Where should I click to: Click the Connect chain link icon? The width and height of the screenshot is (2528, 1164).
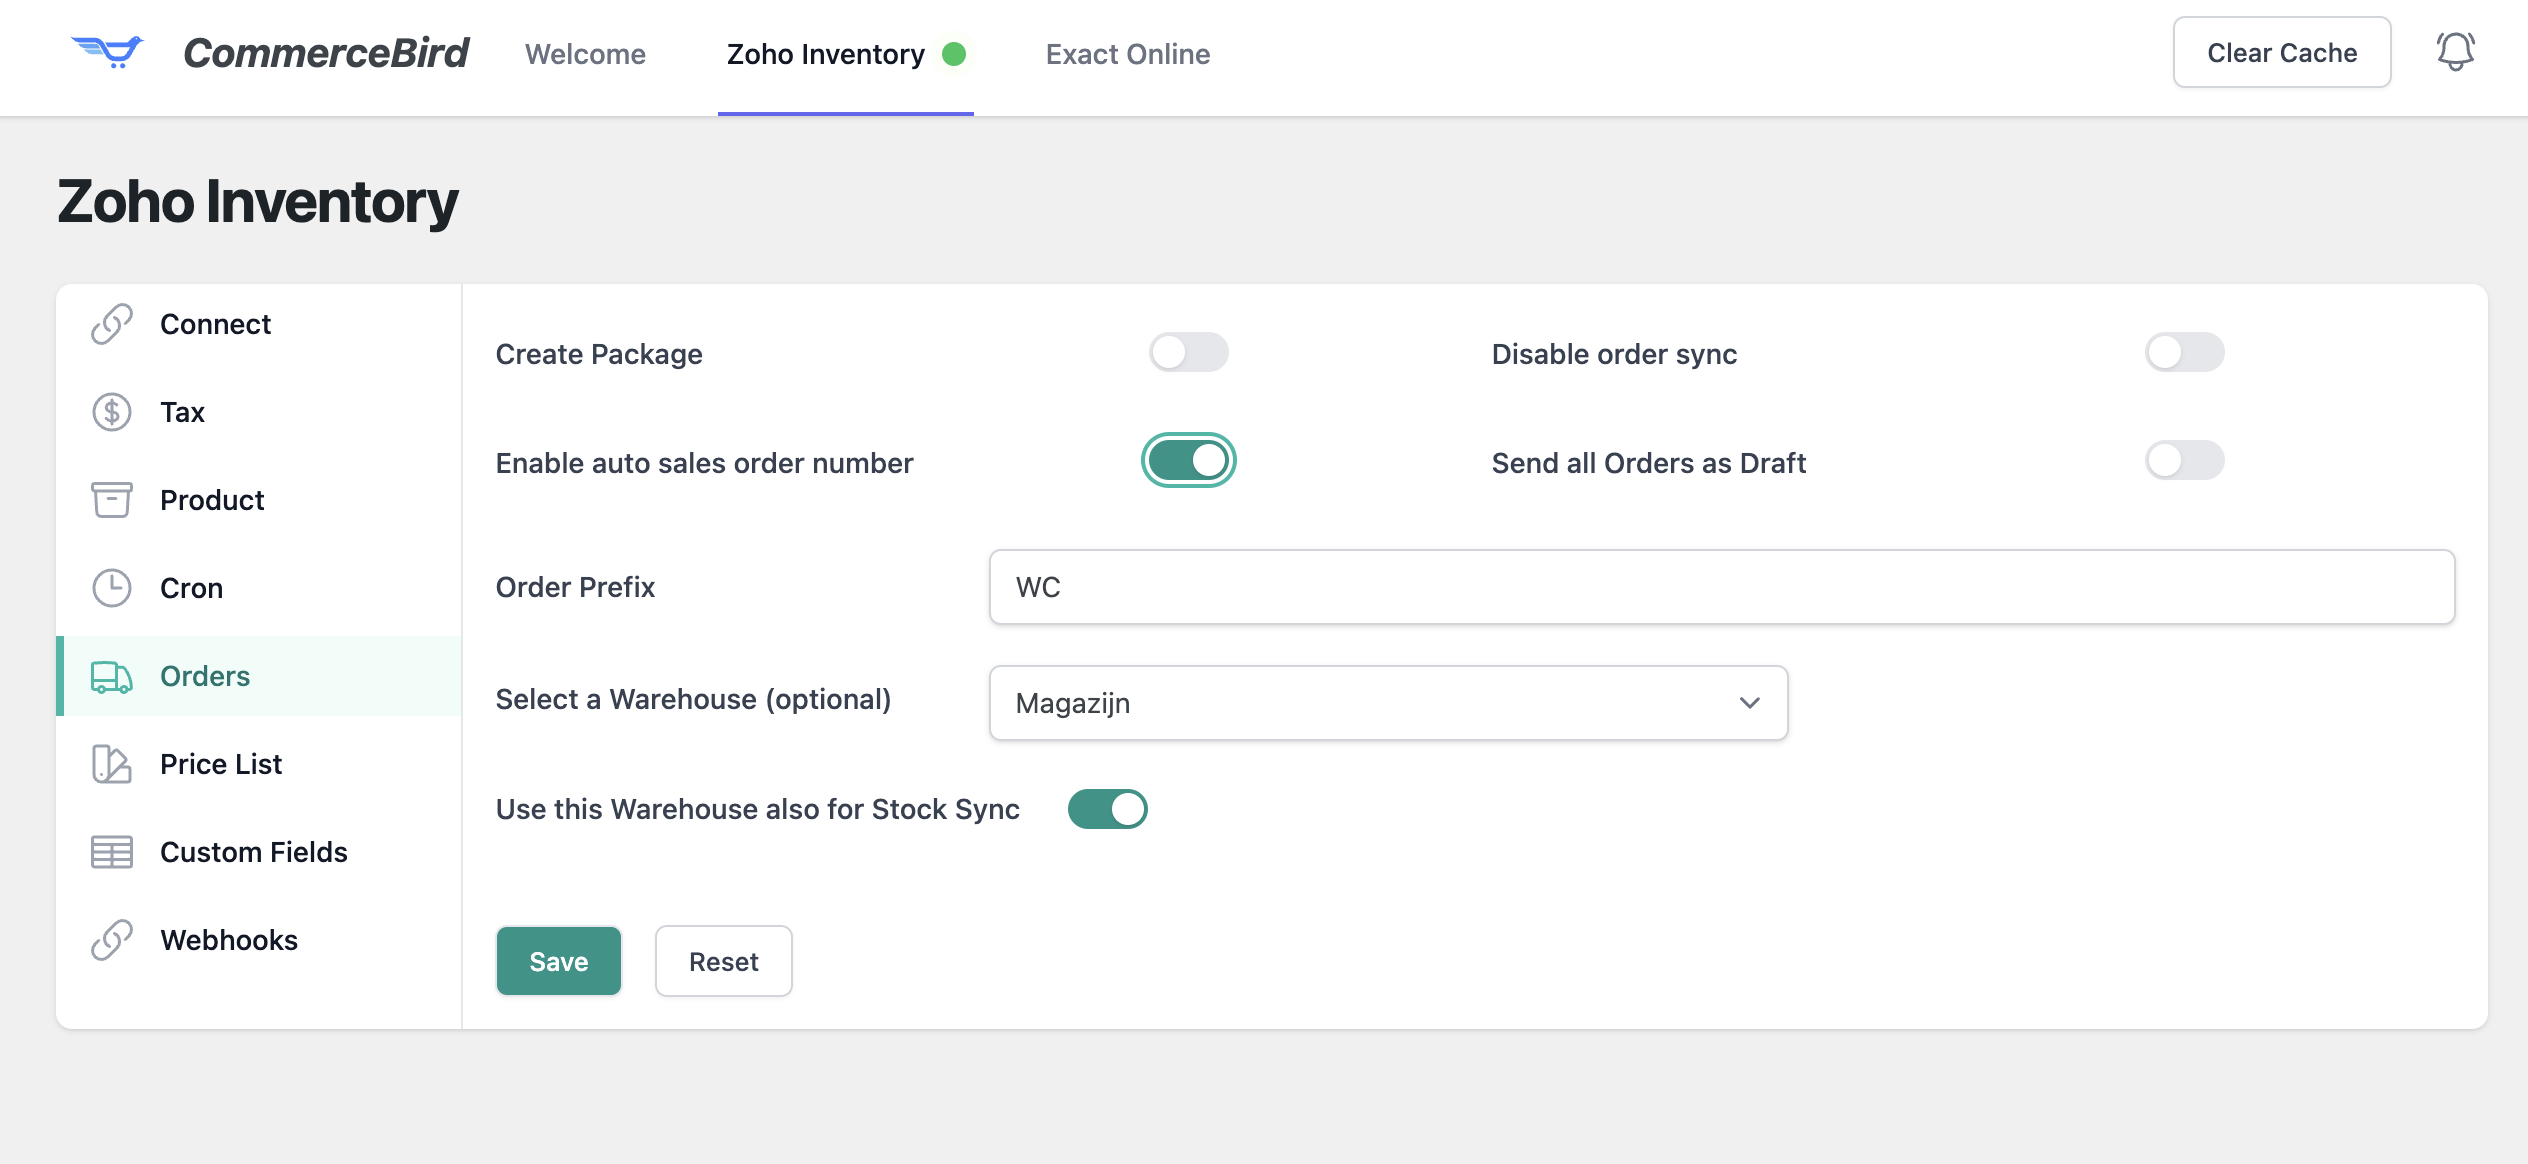112,324
